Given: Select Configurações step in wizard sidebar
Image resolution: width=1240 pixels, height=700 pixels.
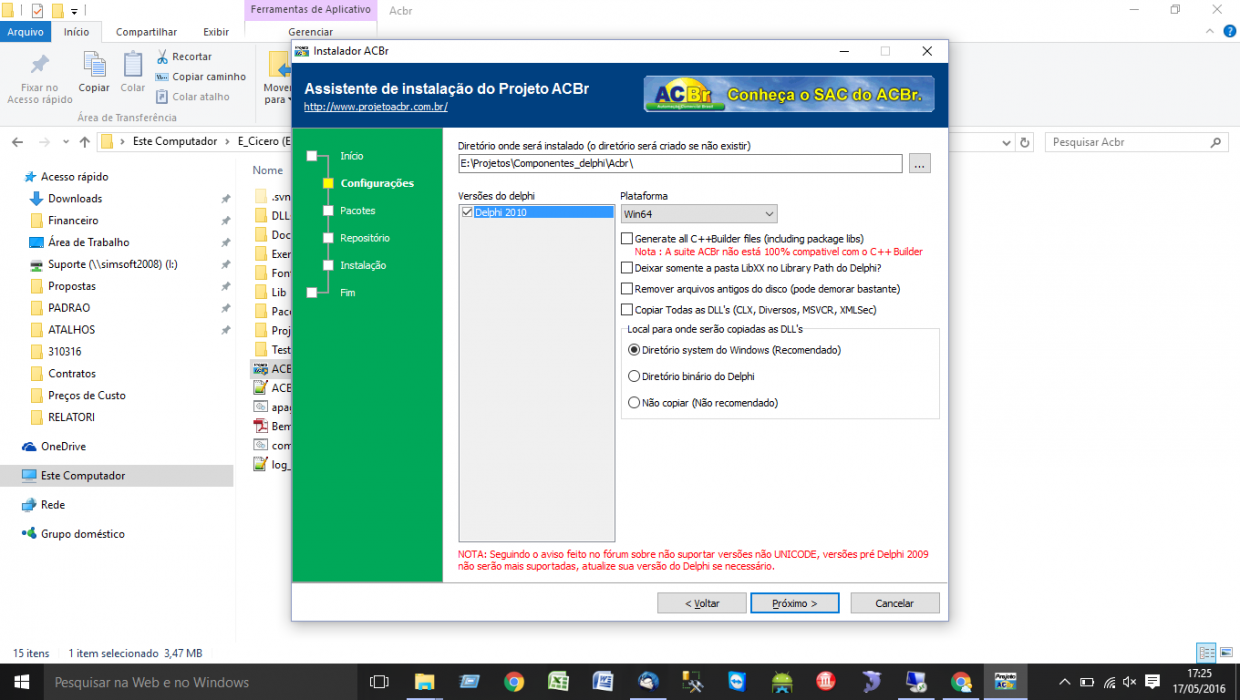Looking at the screenshot, I should [377, 183].
